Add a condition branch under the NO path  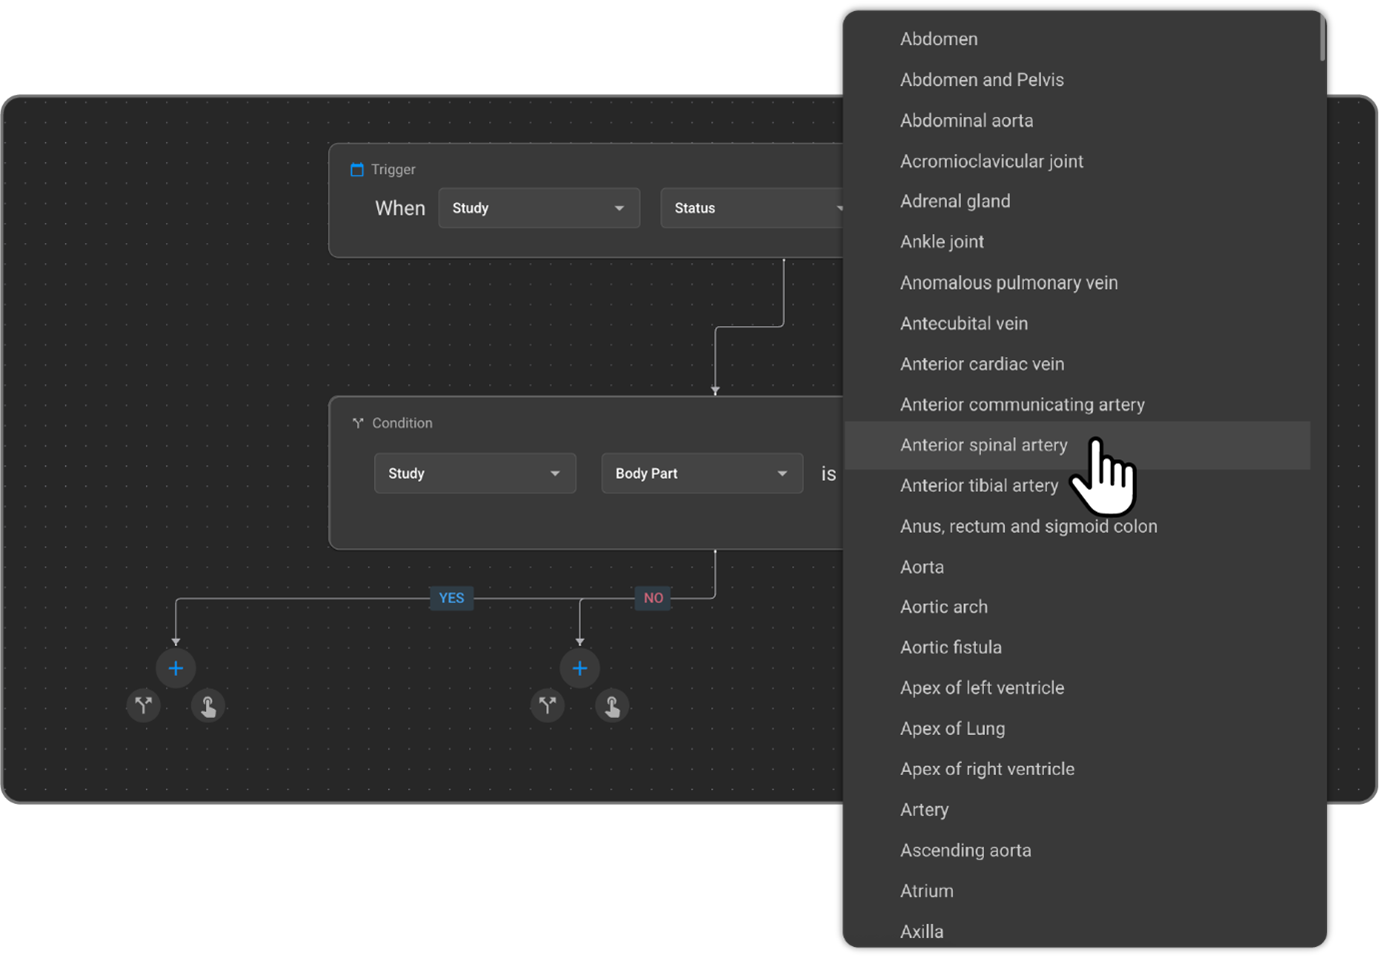[548, 706]
